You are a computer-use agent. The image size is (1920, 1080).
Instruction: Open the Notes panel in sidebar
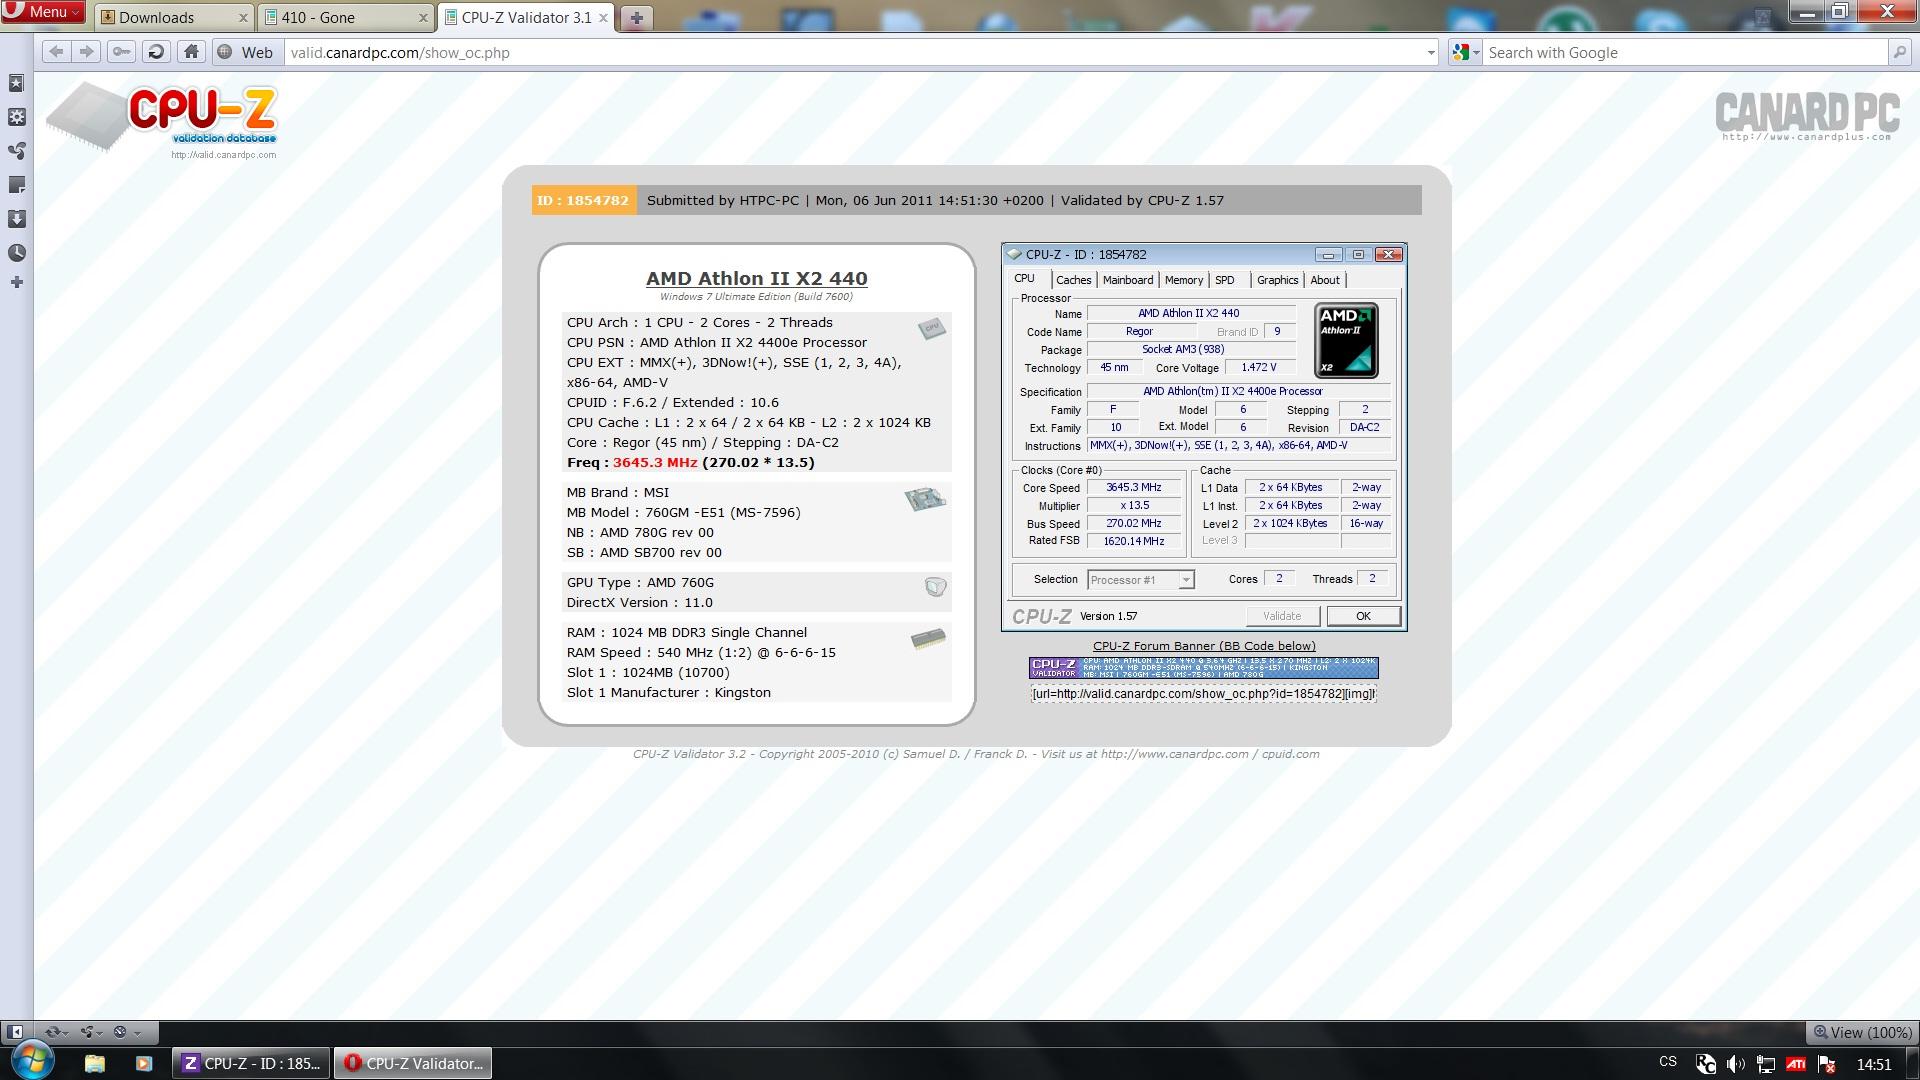(x=16, y=185)
